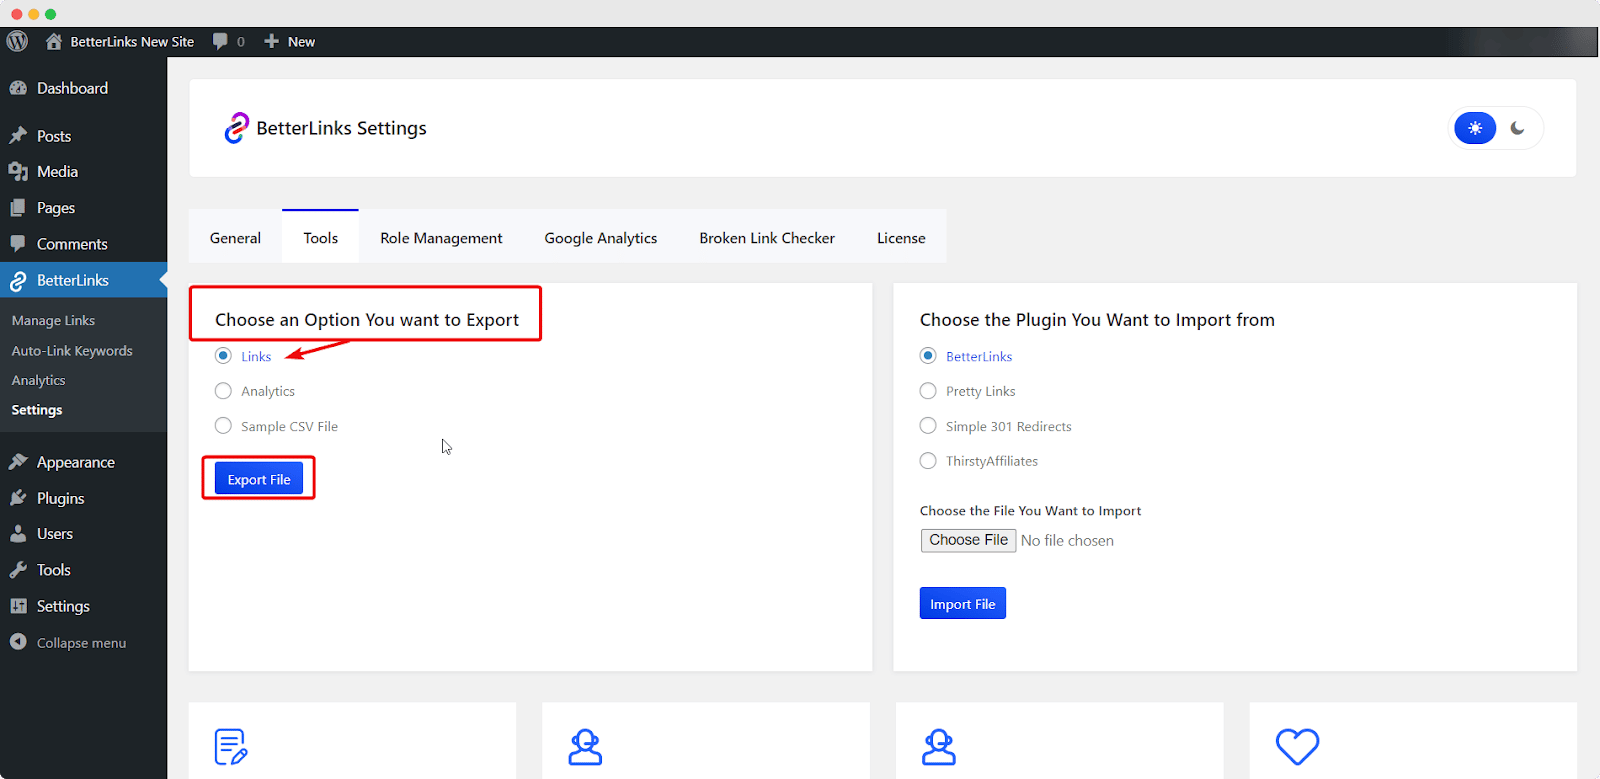1600x779 pixels.
Task: Click the BetterLinks logo icon
Action: [236, 128]
